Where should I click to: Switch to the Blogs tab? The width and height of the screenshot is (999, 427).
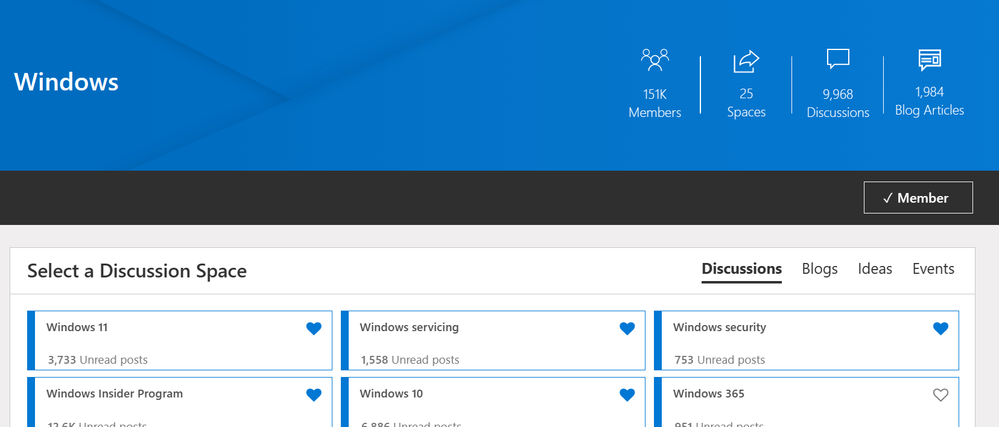click(x=819, y=269)
